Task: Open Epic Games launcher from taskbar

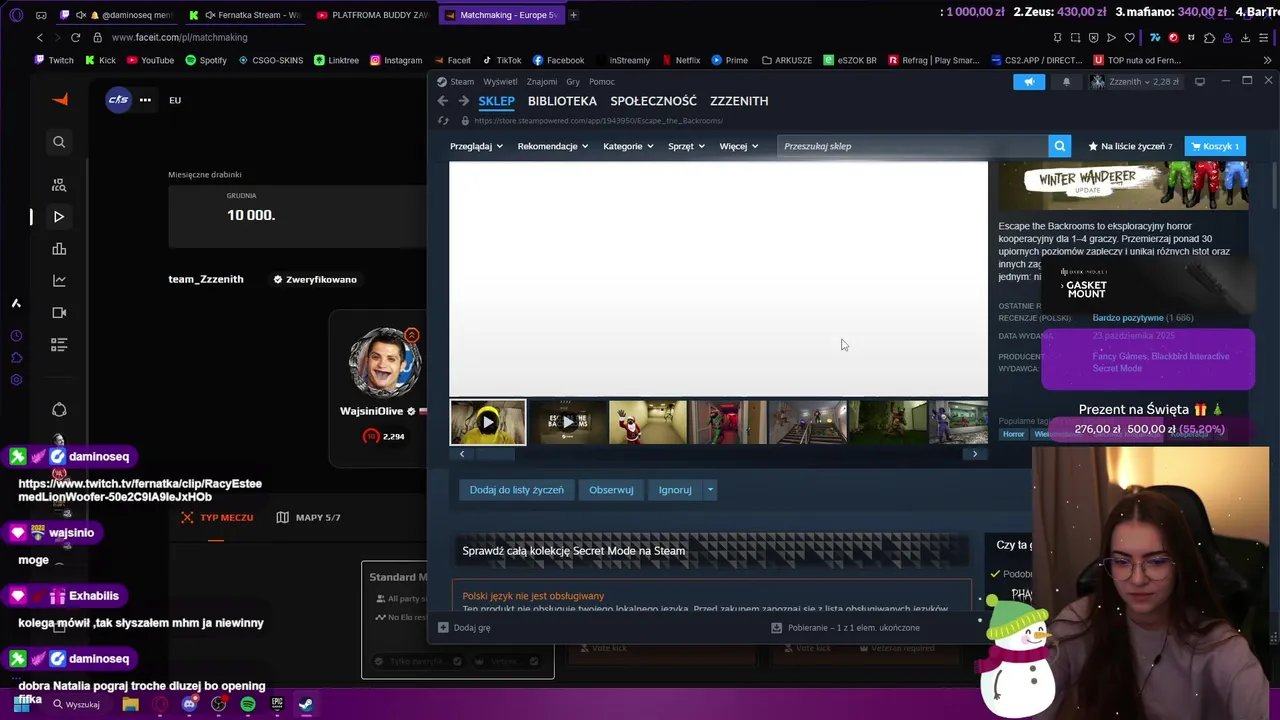Action: [x=277, y=704]
